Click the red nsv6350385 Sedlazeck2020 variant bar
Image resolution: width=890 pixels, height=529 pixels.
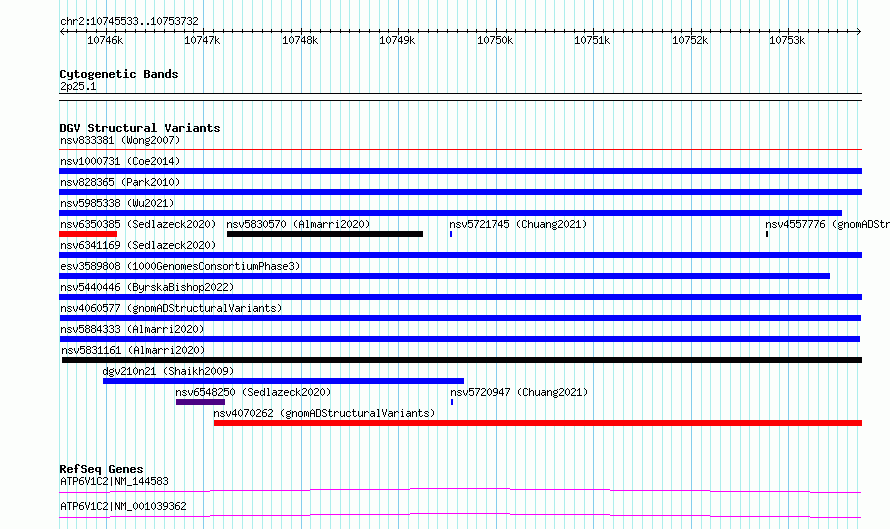tap(88, 234)
